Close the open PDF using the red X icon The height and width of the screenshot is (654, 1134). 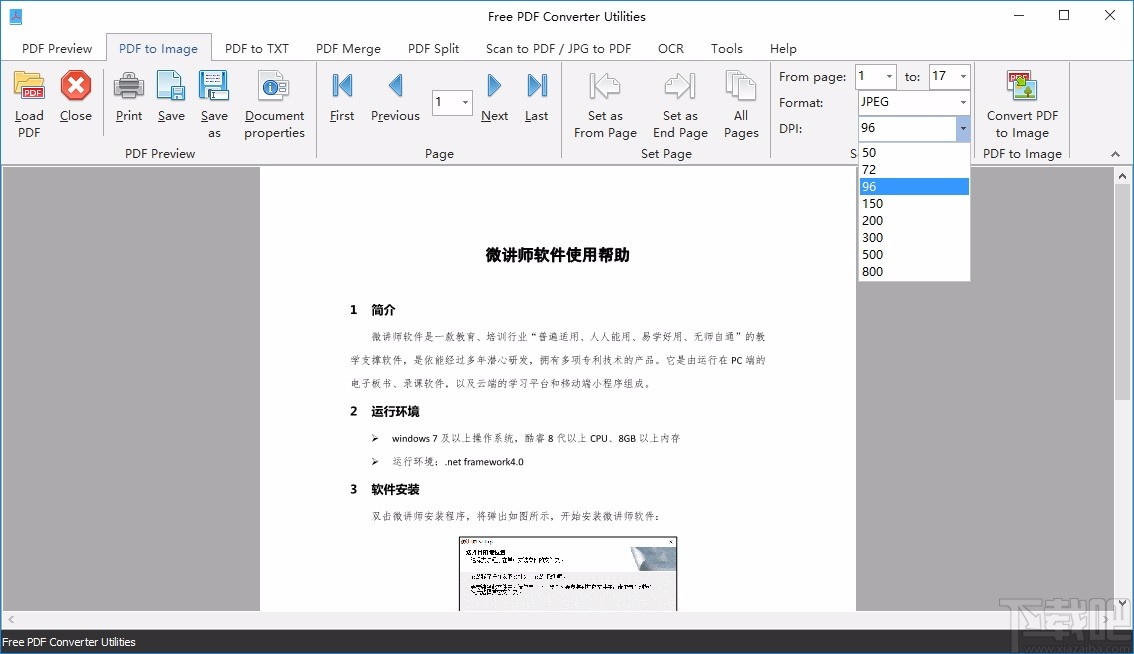tap(76, 86)
